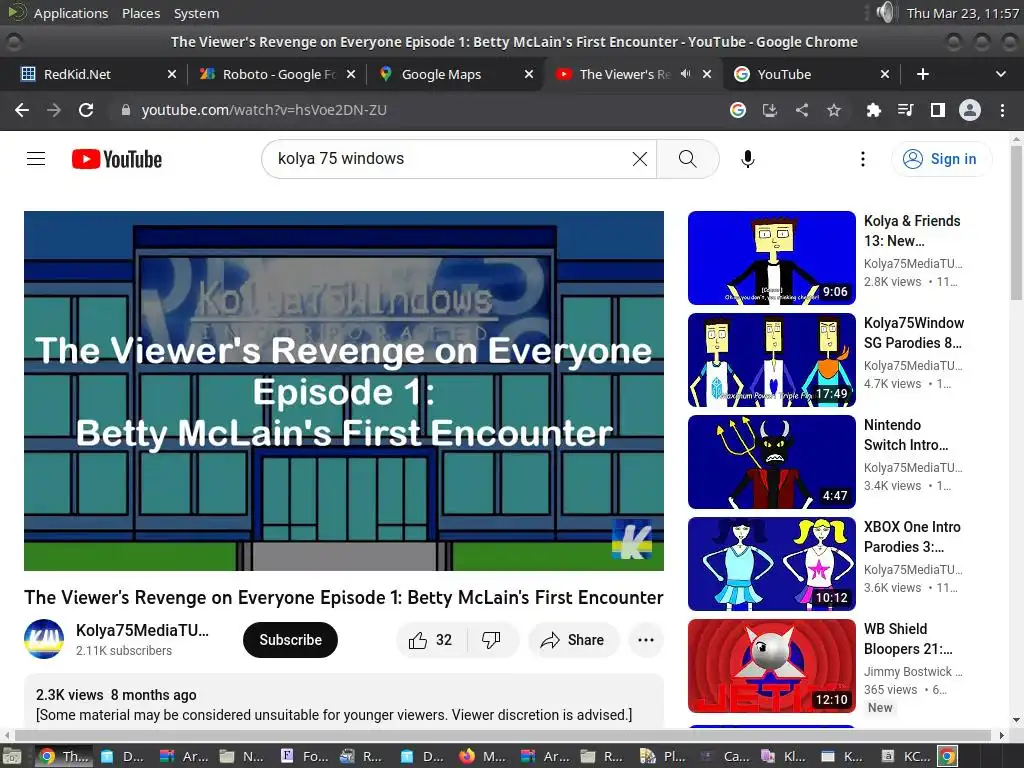Screen dimensions: 1024x768
Task: Toggle the Chrome side panel
Action: [938, 110]
